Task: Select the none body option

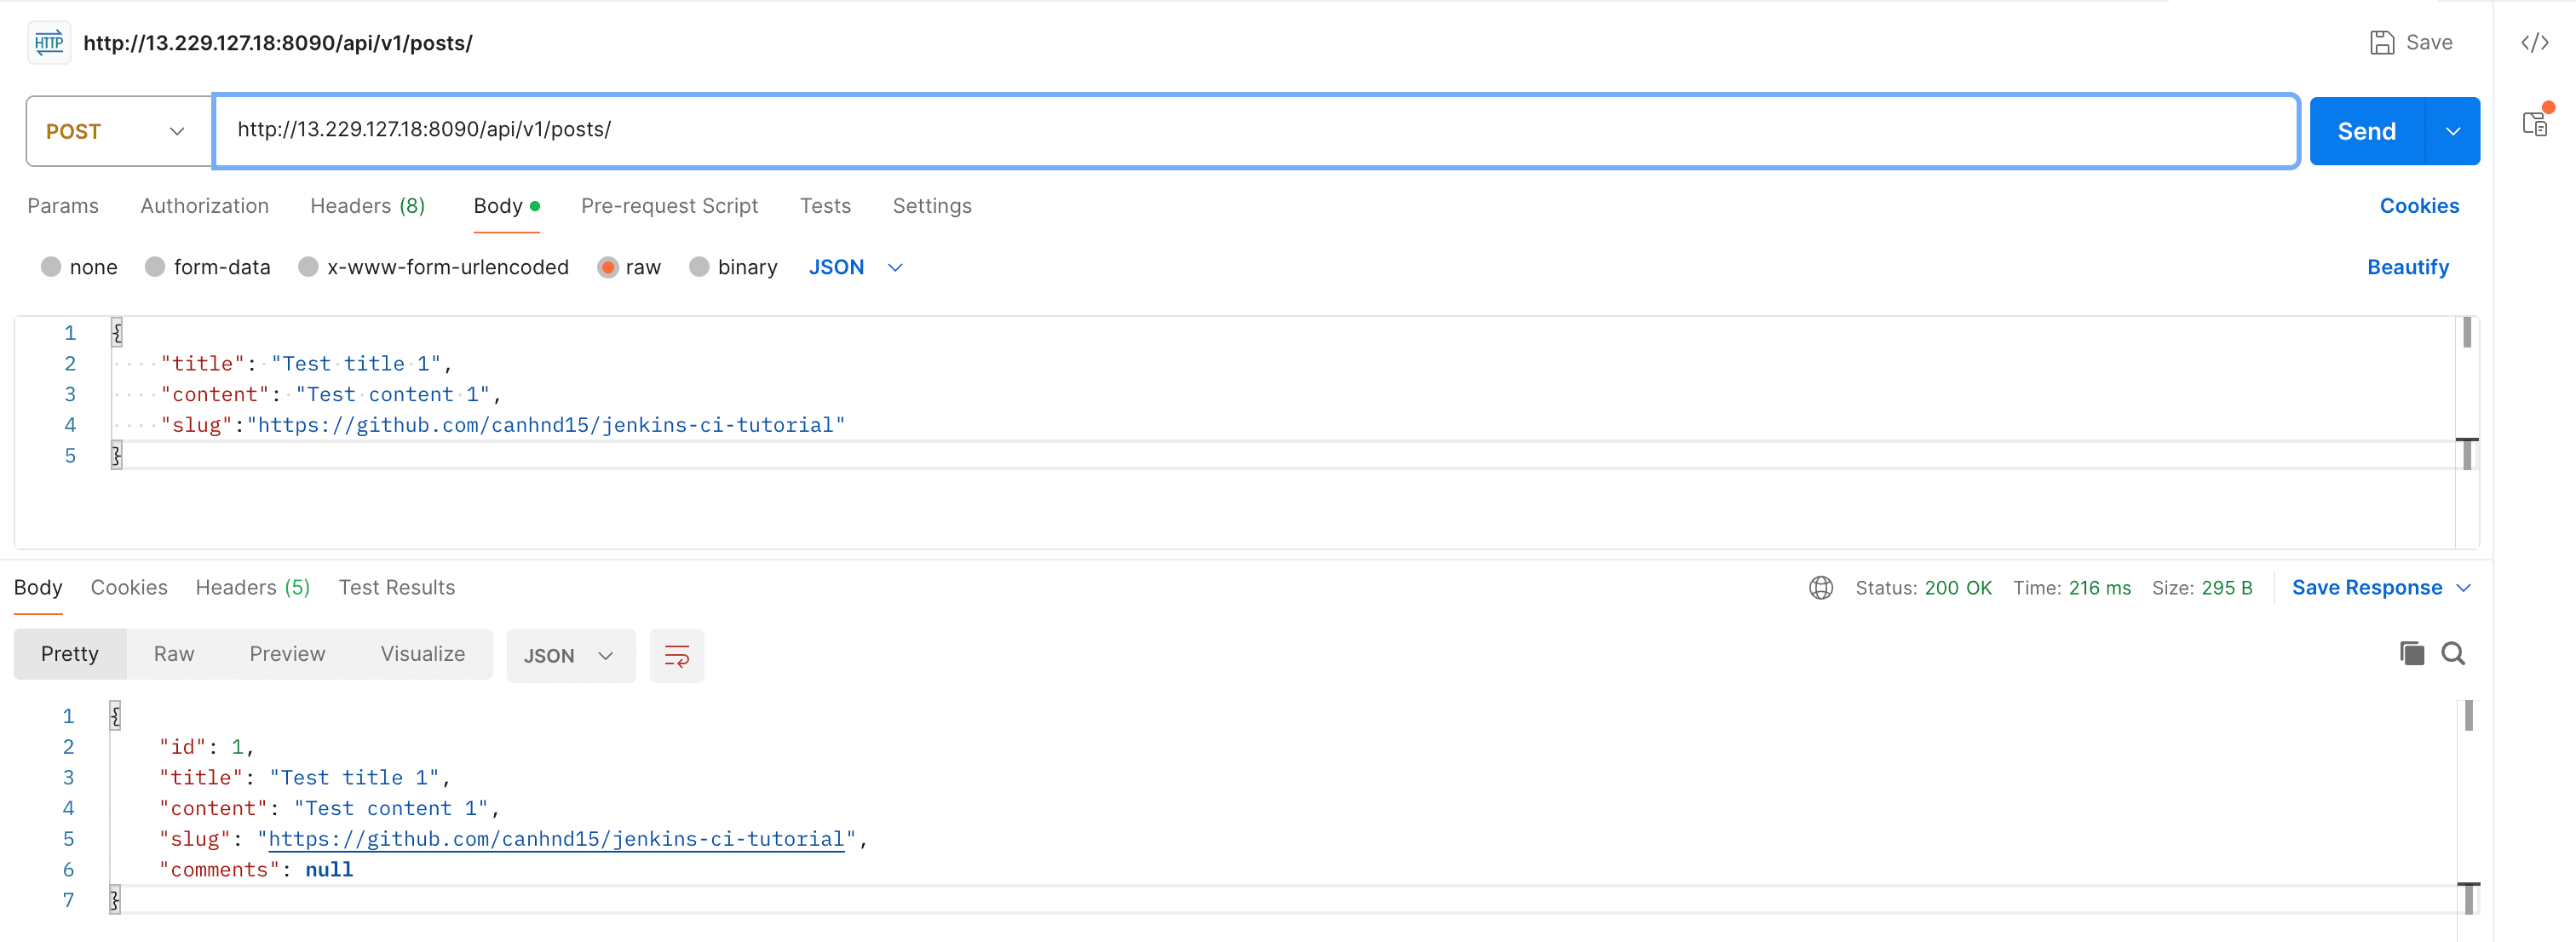Action: pos(51,267)
